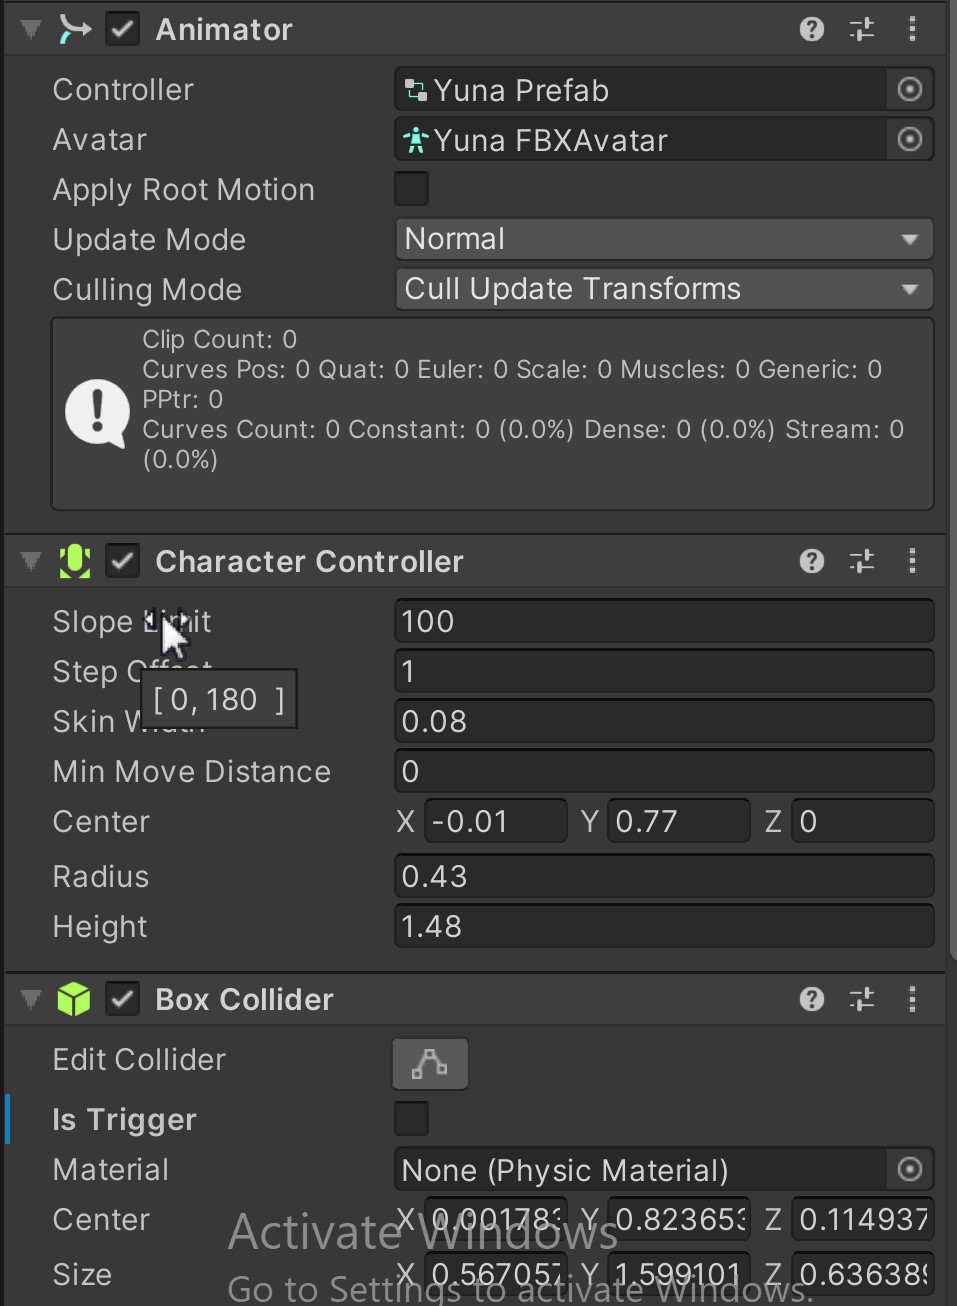Open the Update Mode dropdown
This screenshot has width=957, height=1306.
point(664,239)
